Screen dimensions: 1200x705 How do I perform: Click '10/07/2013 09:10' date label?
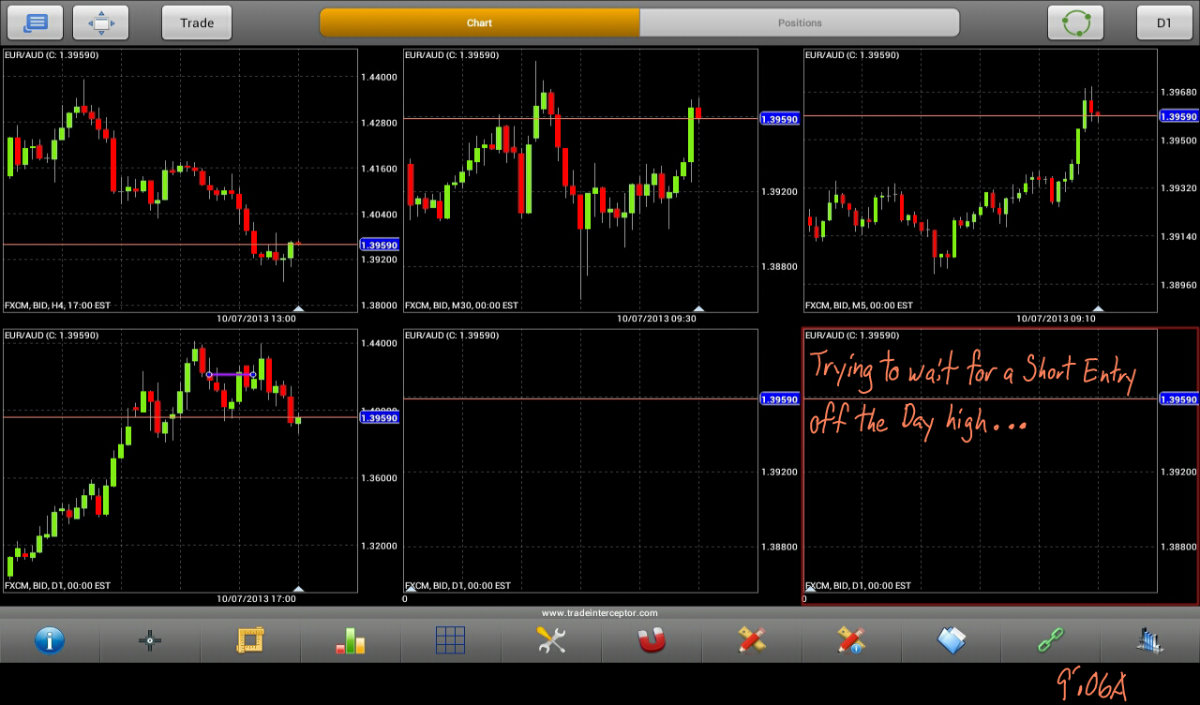point(1056,318)
